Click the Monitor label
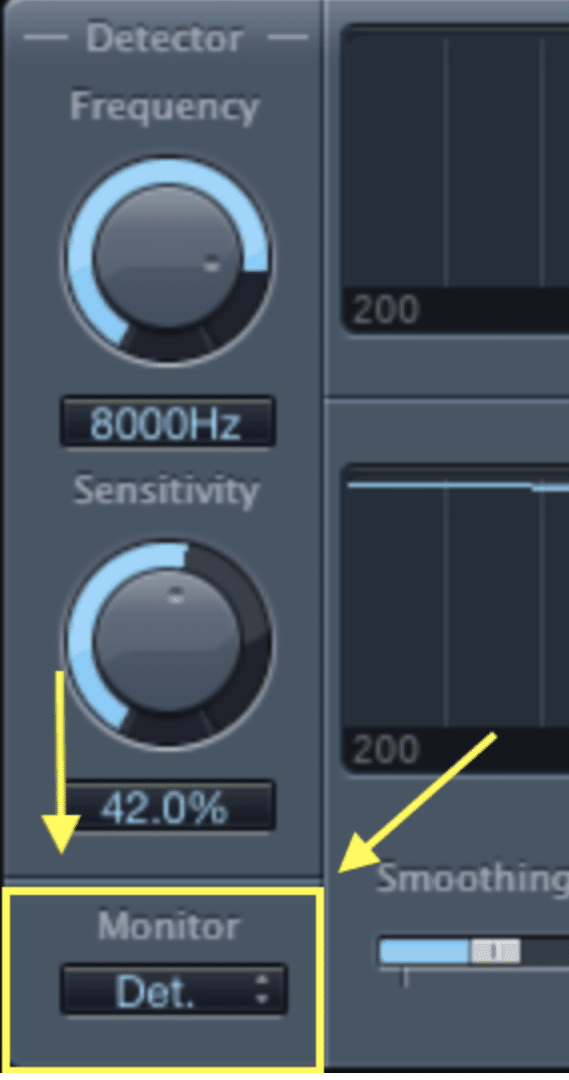This screenshot has width=569, height=1080. coord(169,926)
